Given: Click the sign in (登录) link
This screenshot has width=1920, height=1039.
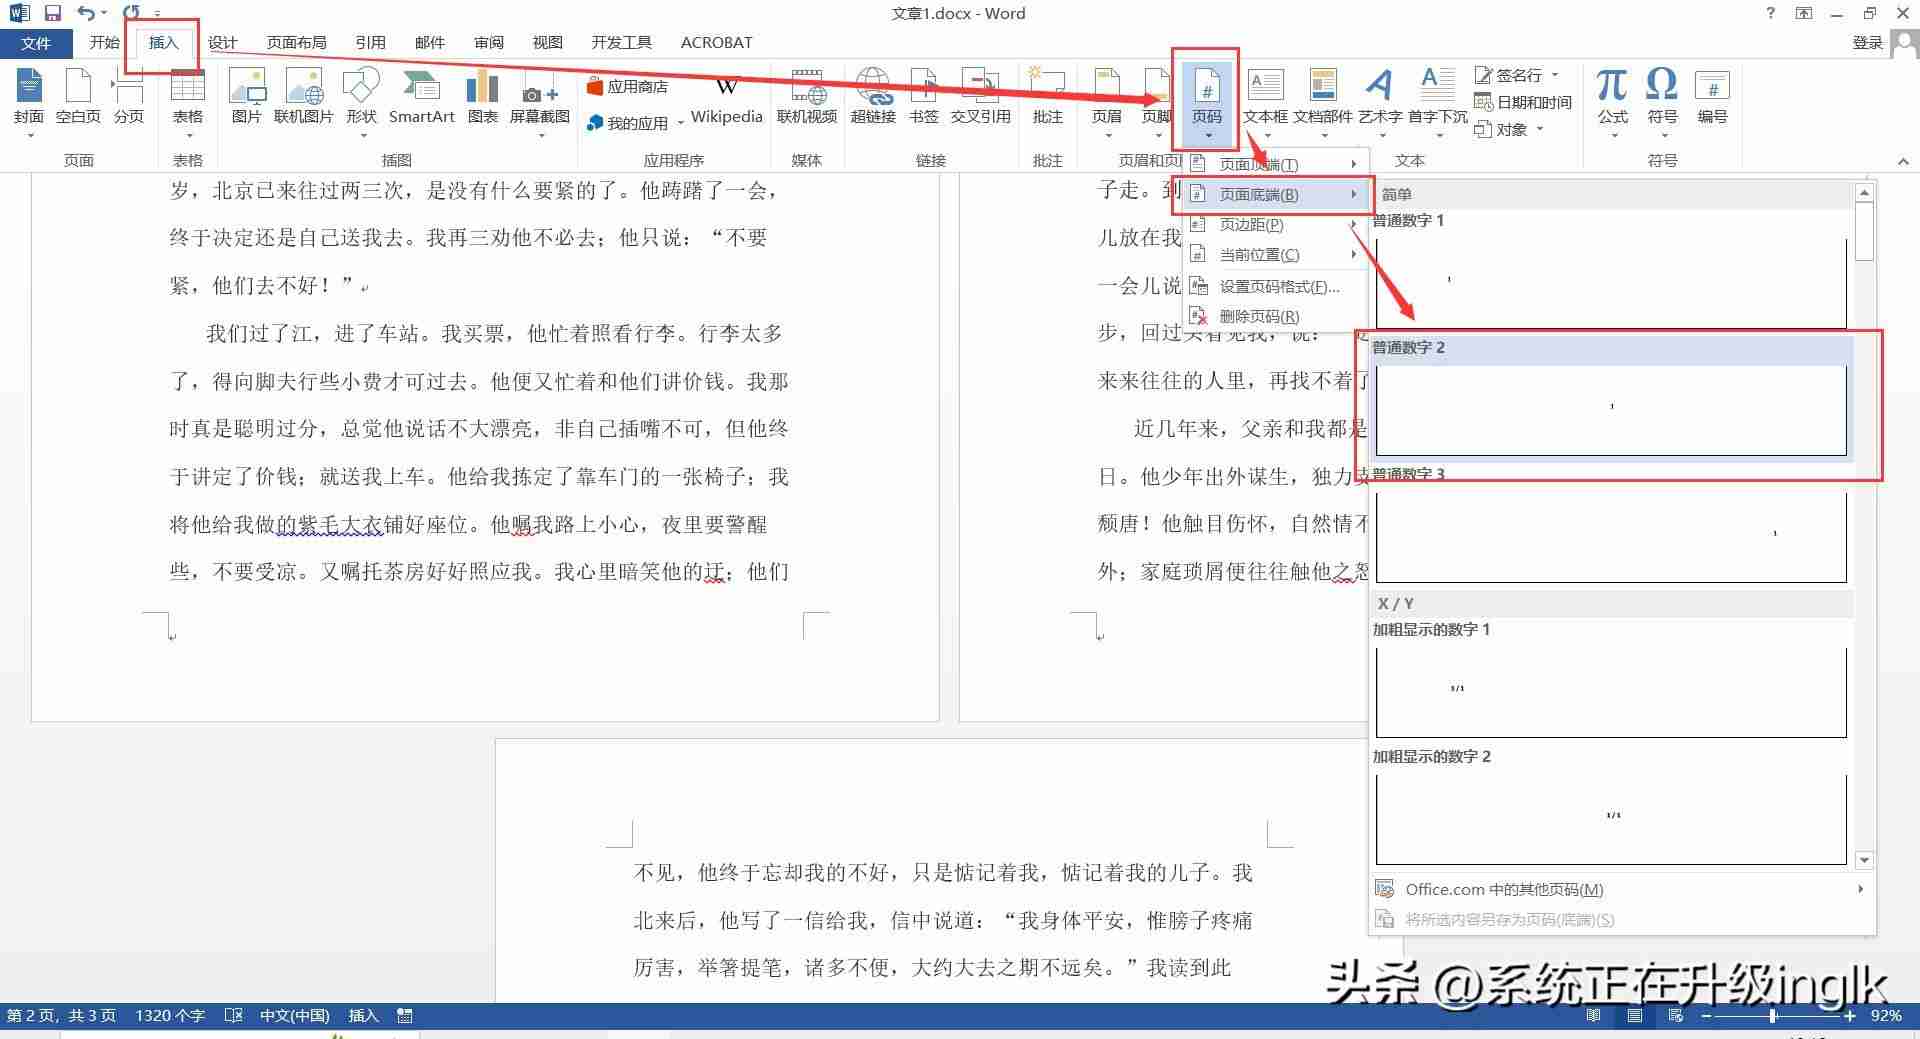Looking at the screenshot, I should click(1867, 42).
